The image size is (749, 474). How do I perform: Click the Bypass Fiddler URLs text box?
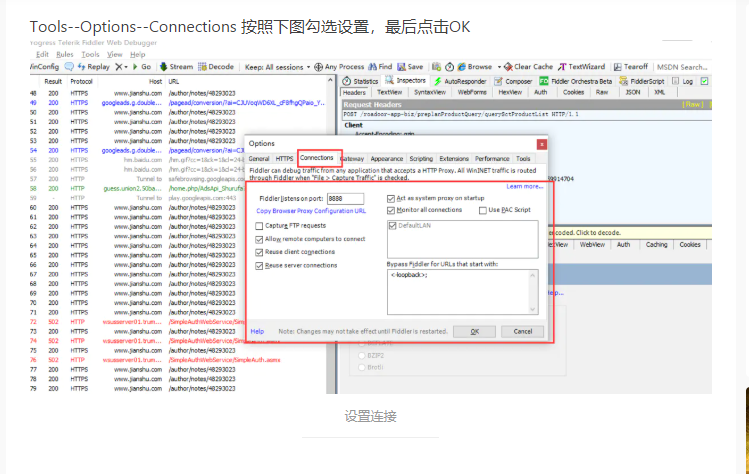pyautogui.click(x=462, y=292)
